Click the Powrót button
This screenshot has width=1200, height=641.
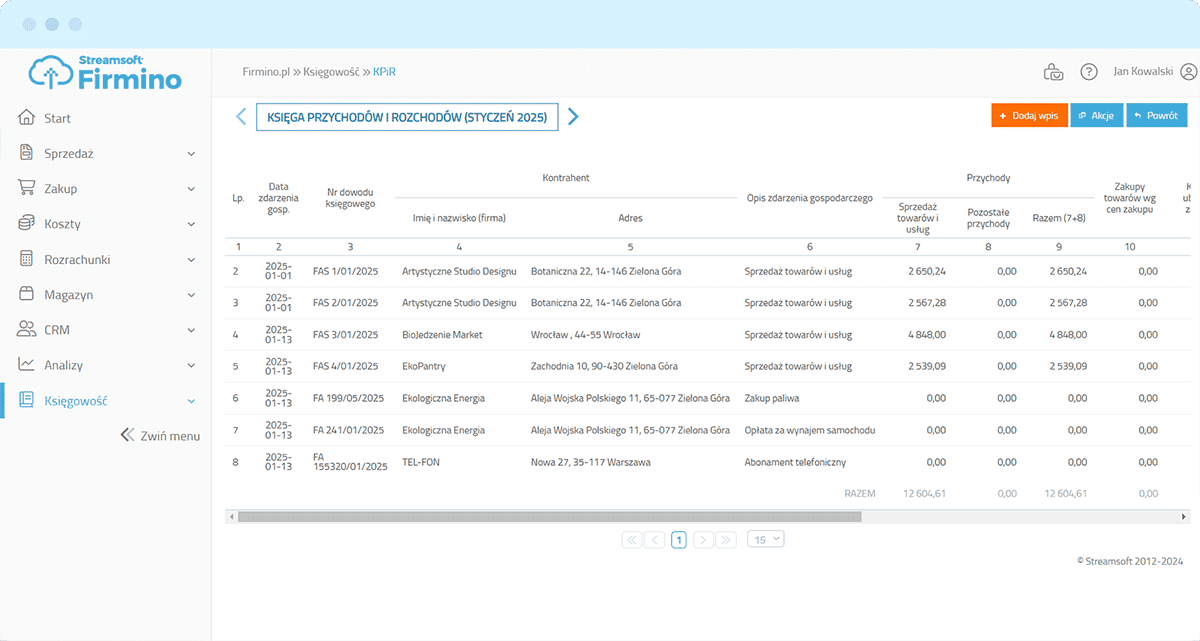1157,116
